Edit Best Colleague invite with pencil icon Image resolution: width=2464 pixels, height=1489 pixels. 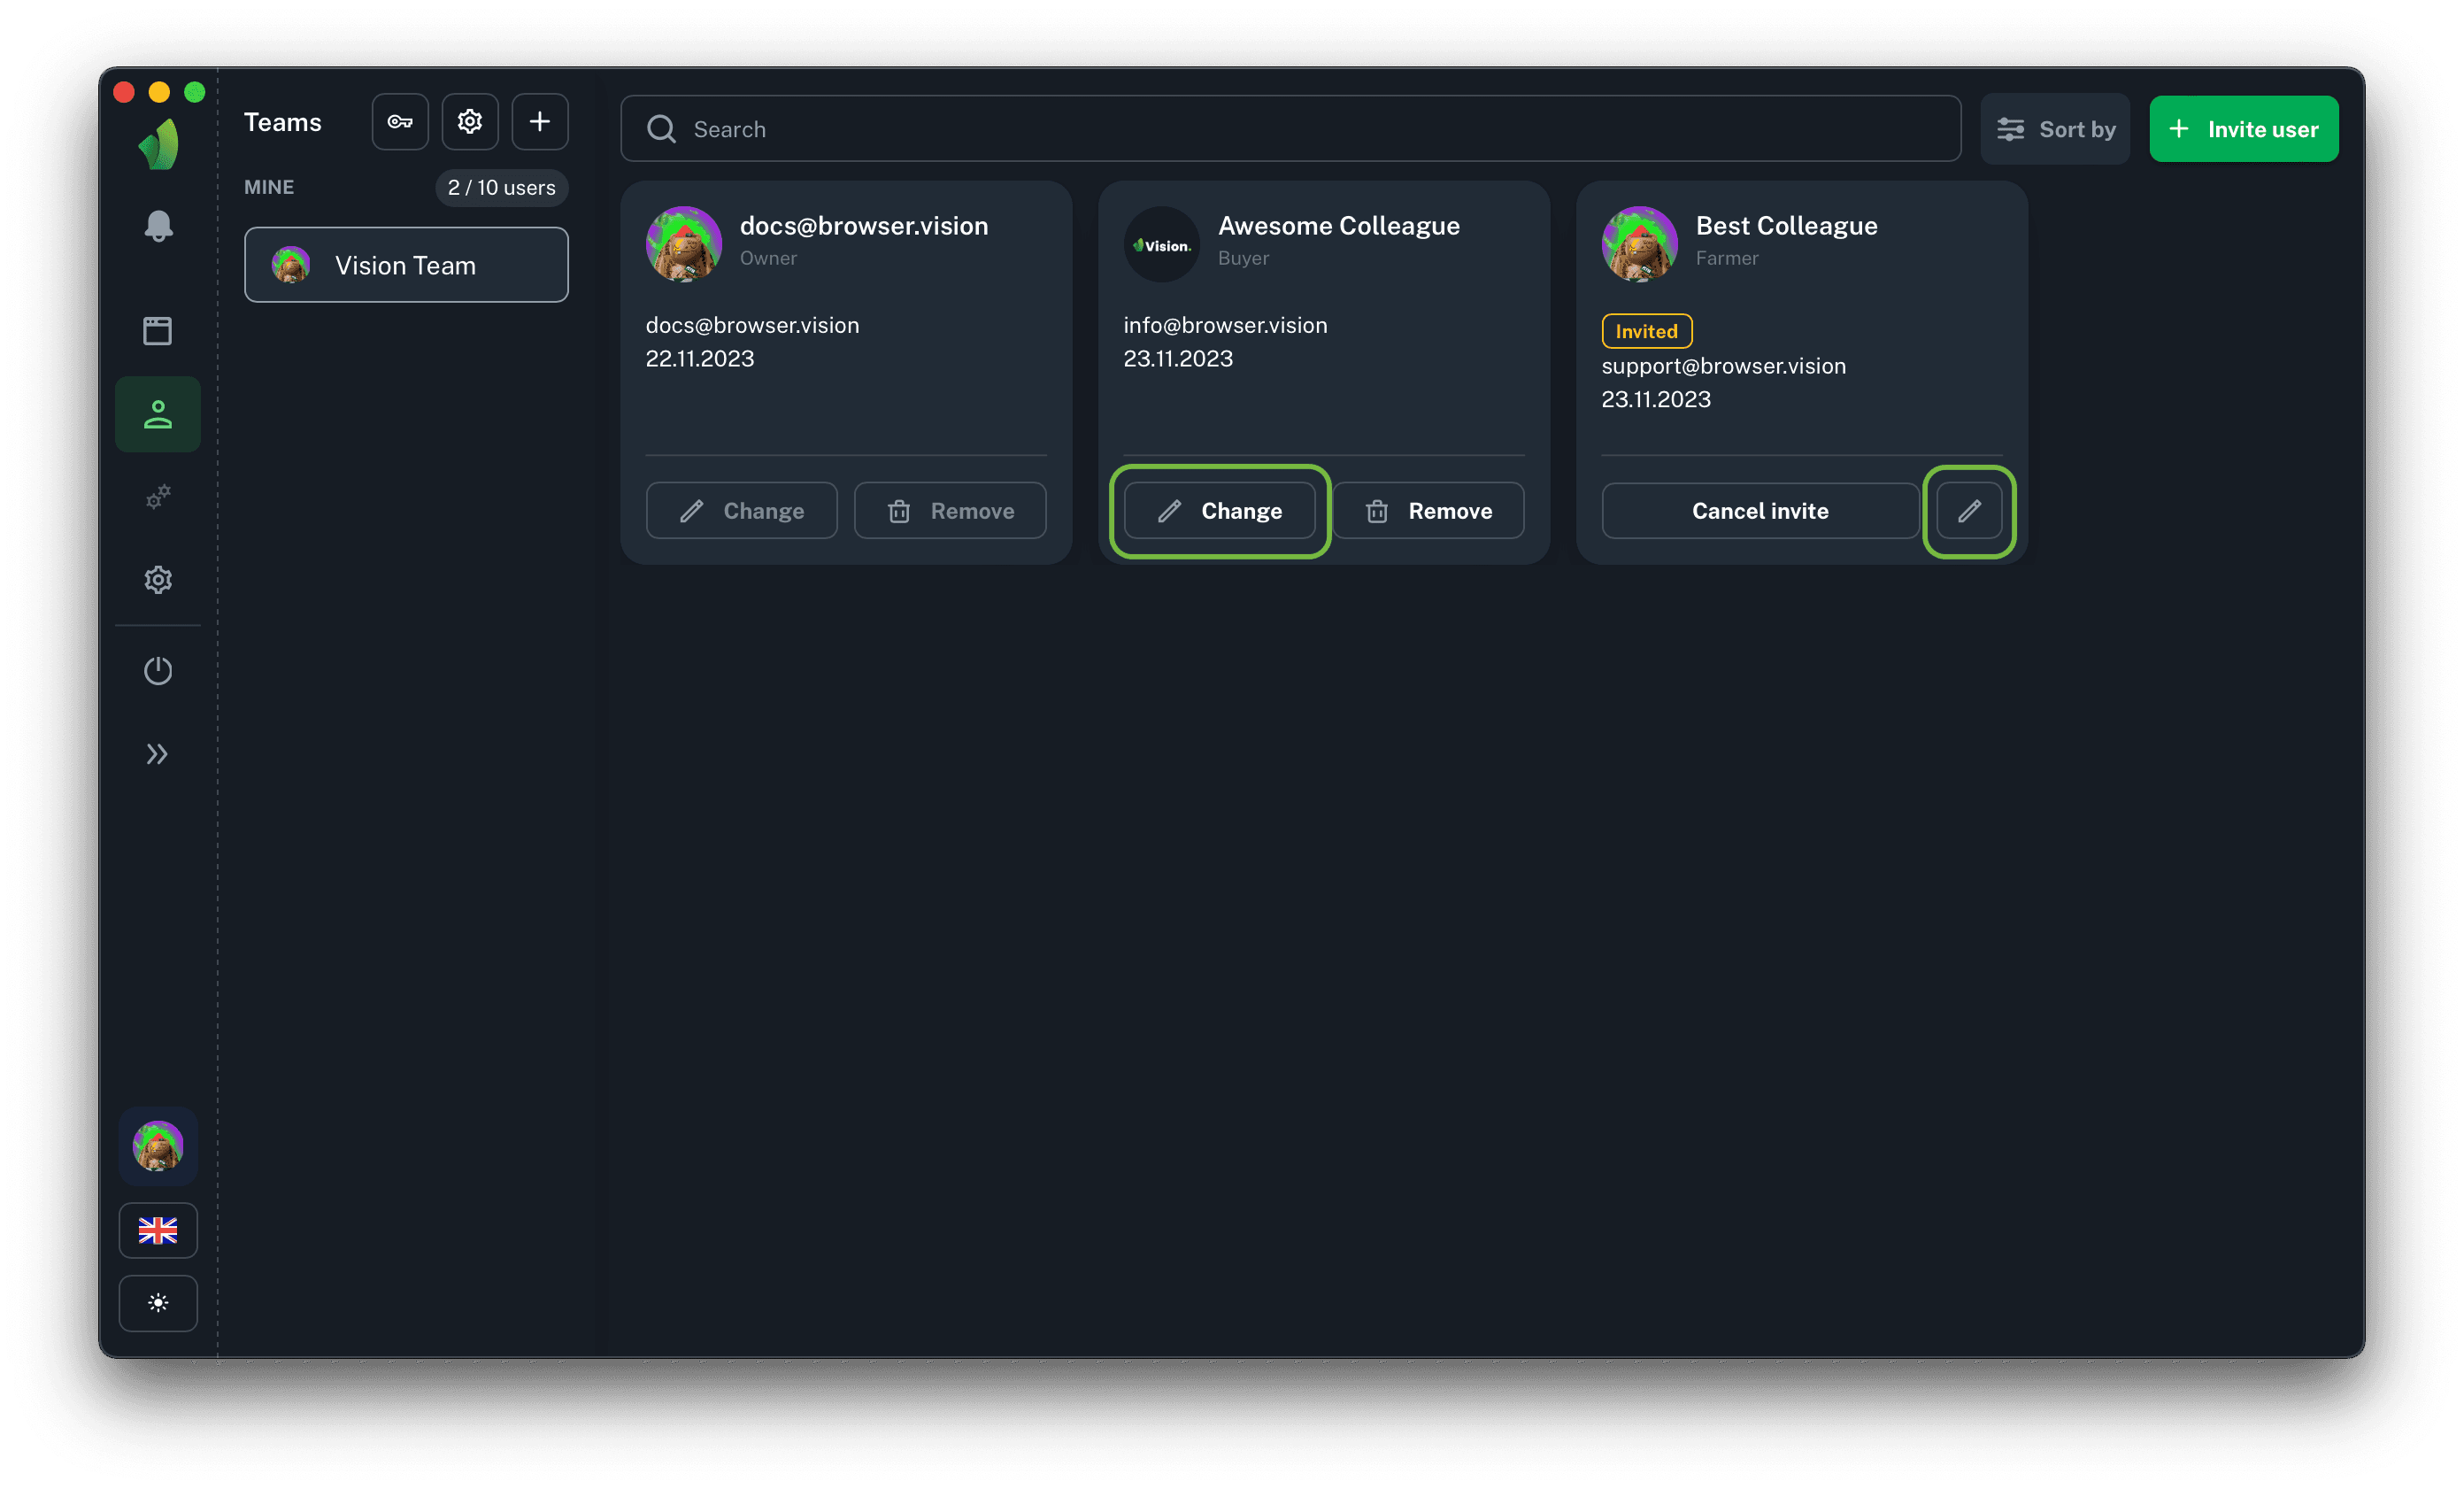tap(1968, 511)
